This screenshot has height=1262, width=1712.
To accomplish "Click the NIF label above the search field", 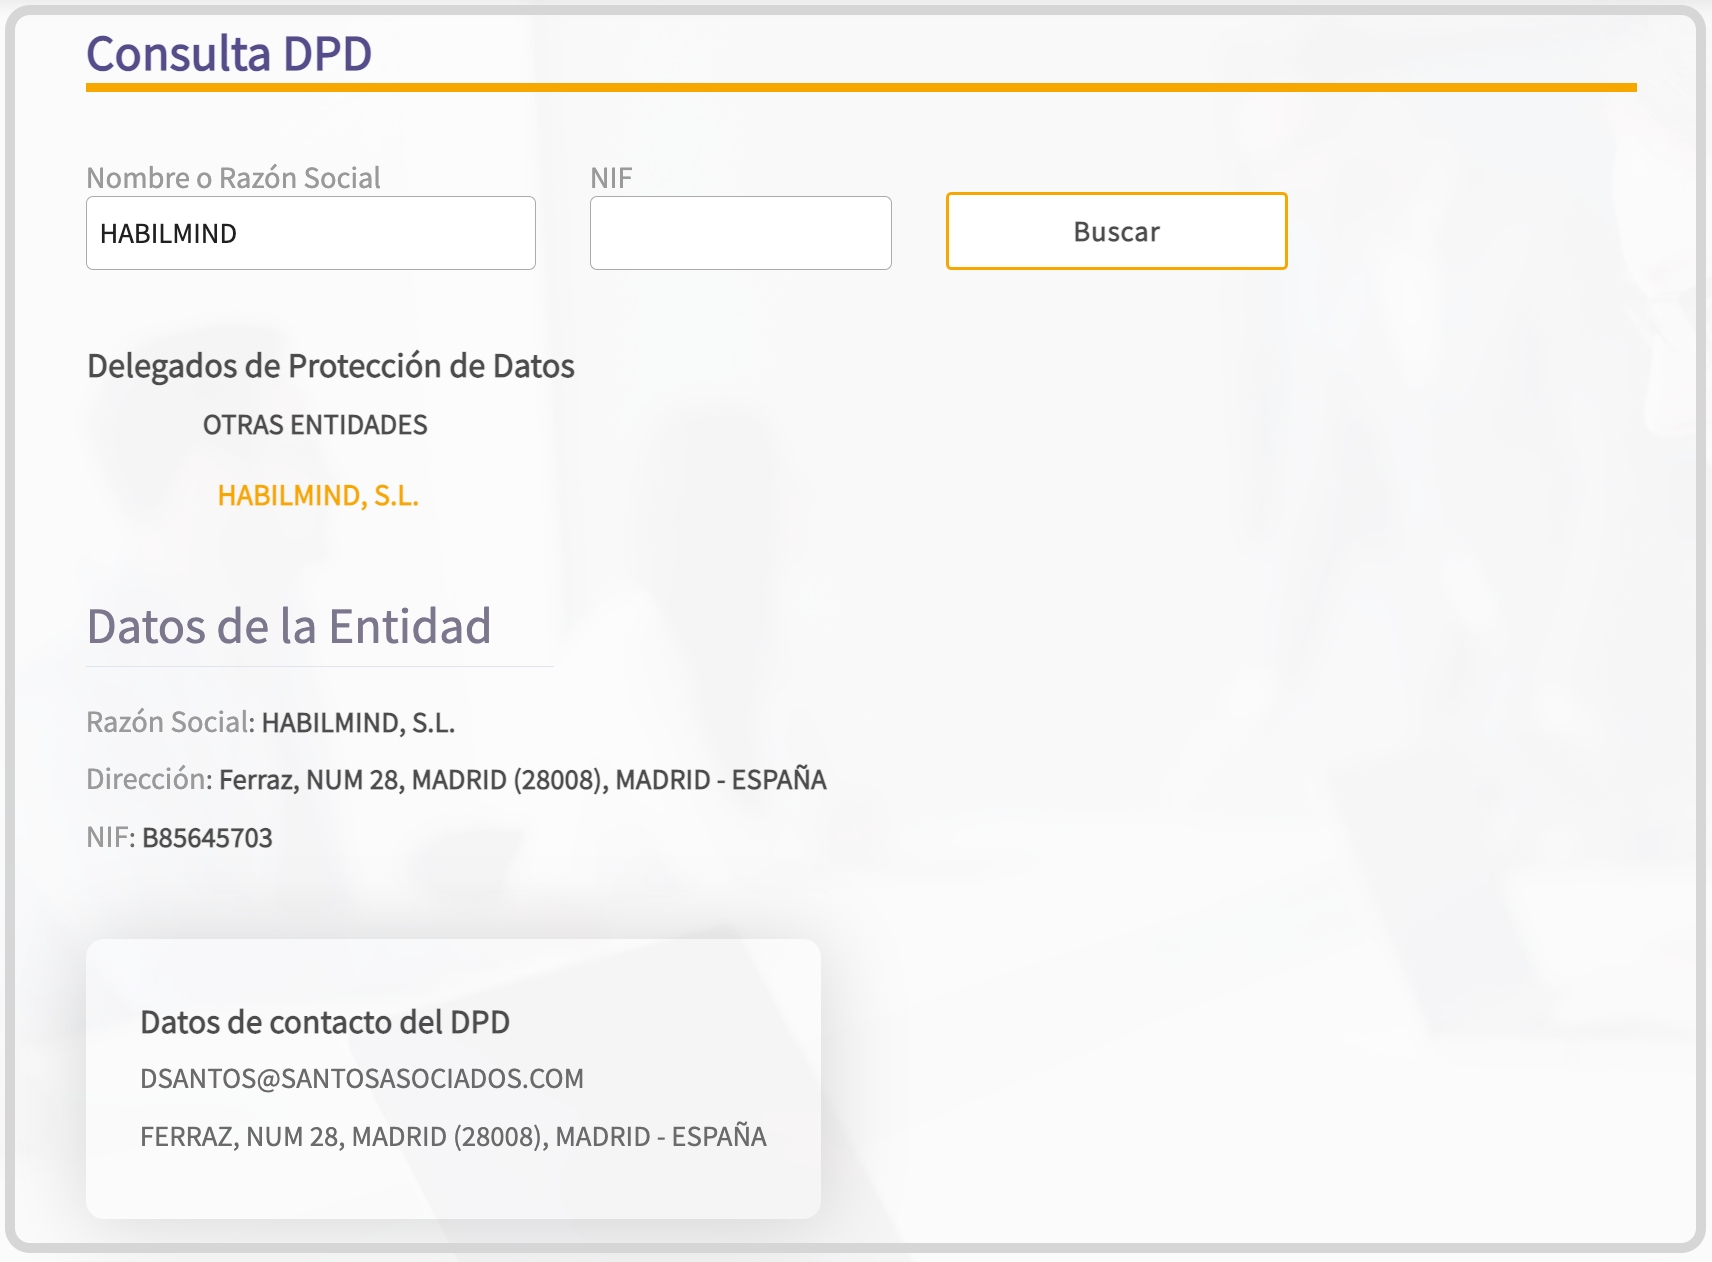I will click(x=611, y=178).
